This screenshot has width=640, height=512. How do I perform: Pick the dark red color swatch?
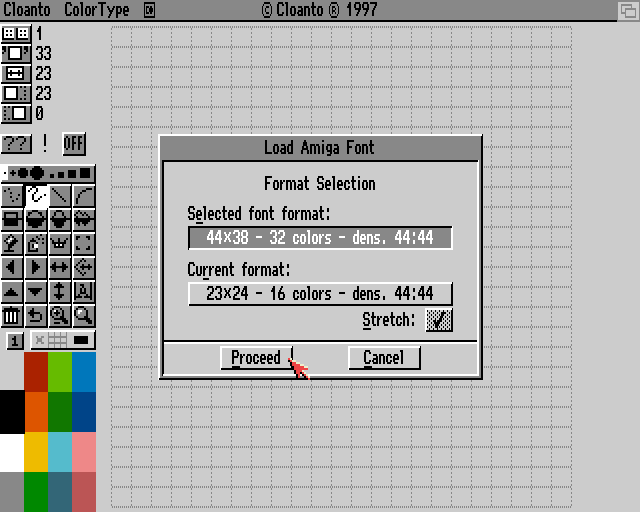click(36, 372)
